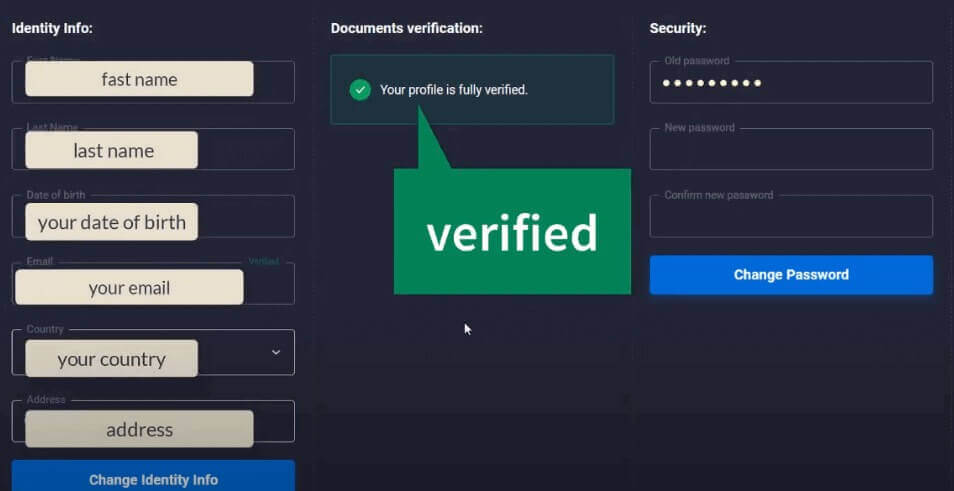954x491 pixels.
Task: Expand the Country dropdown chevron
Action: click(276, 352)
